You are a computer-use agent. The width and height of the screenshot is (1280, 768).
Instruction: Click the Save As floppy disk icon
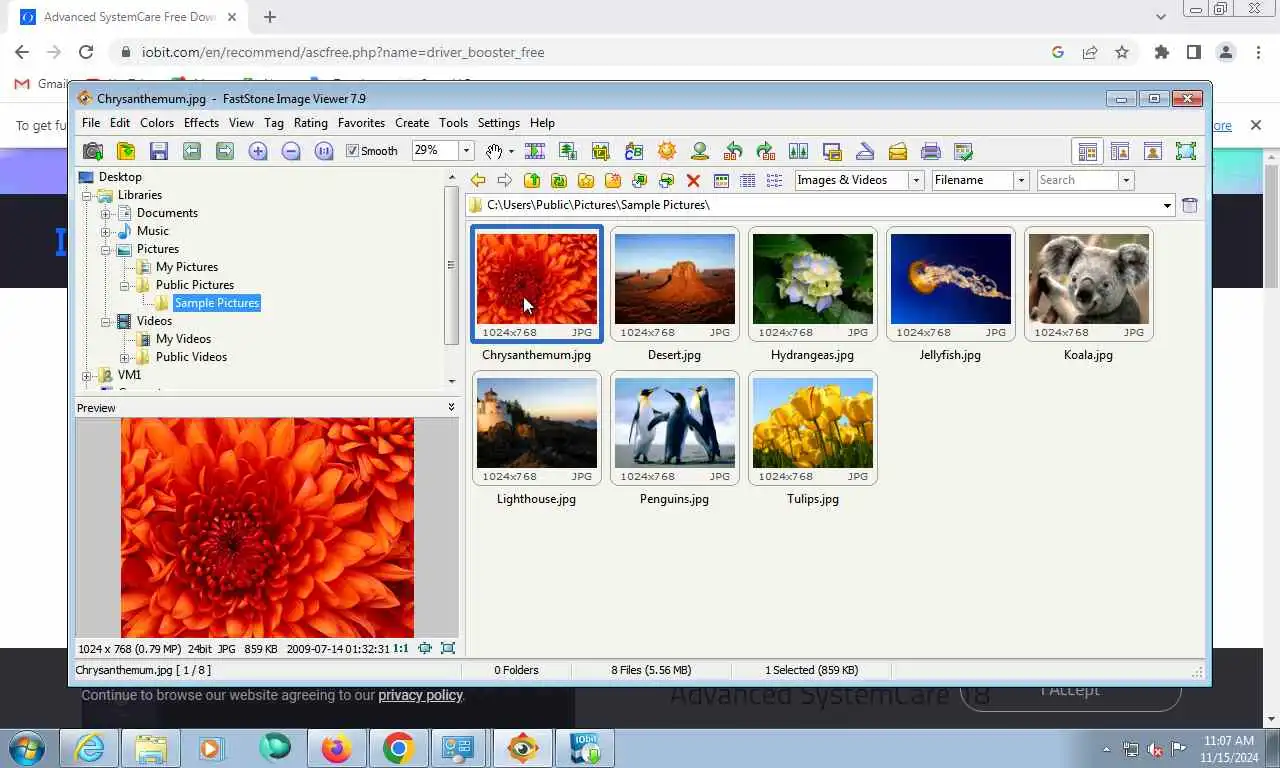coord(159,151)
